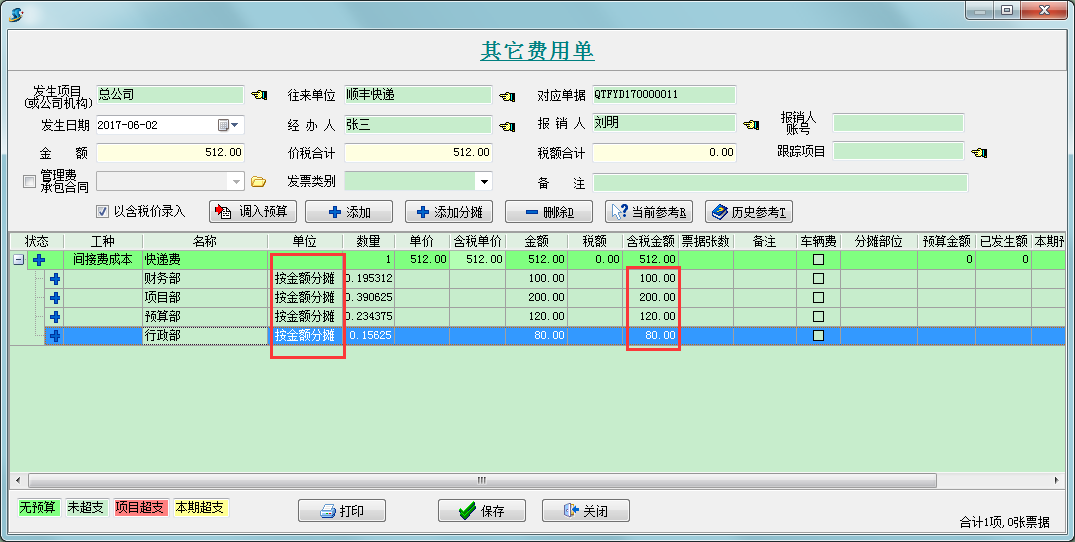Click the 备注 input field
This screenshot has height=542, width=1075.
(780, 182)
